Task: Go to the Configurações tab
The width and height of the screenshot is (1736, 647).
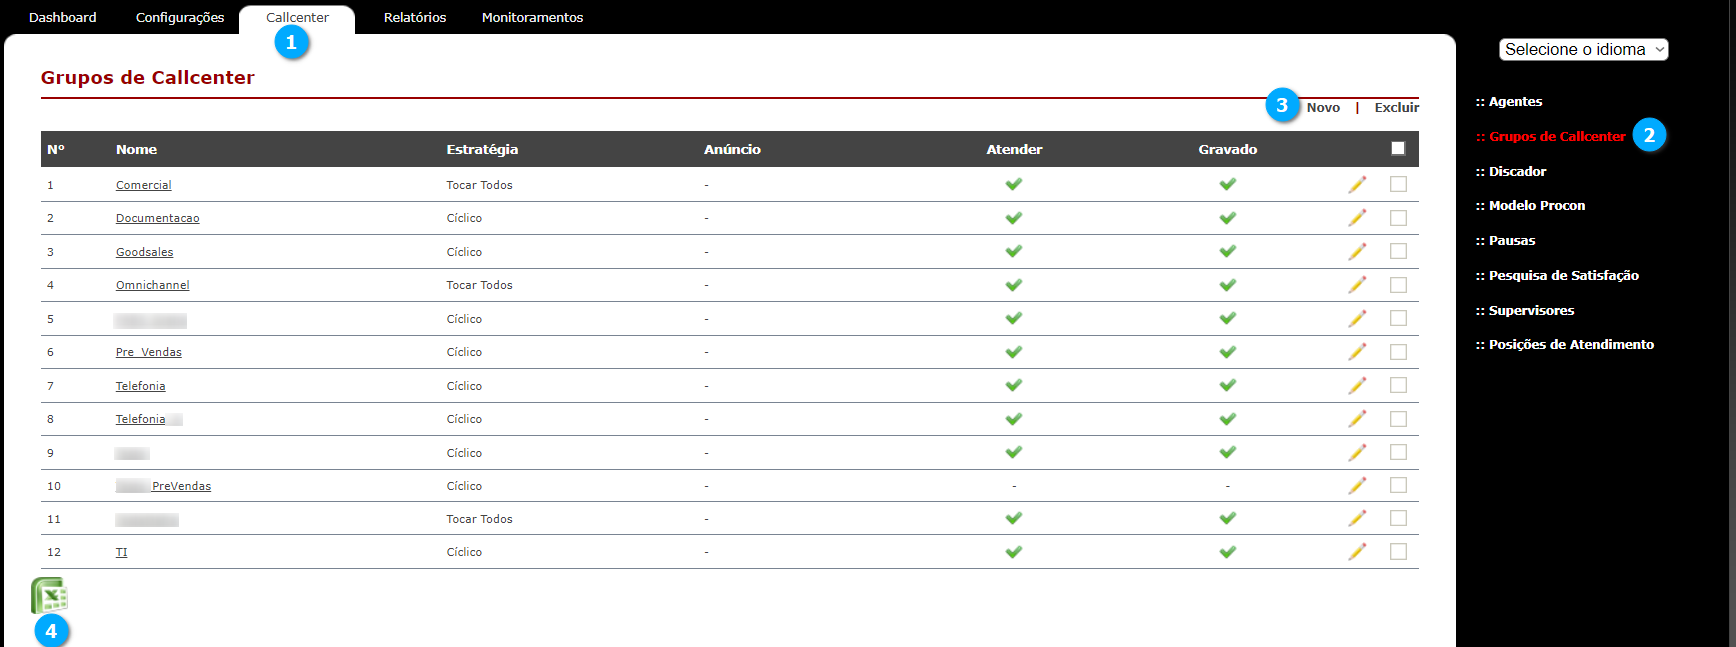Action: click(x=180, y=18)
